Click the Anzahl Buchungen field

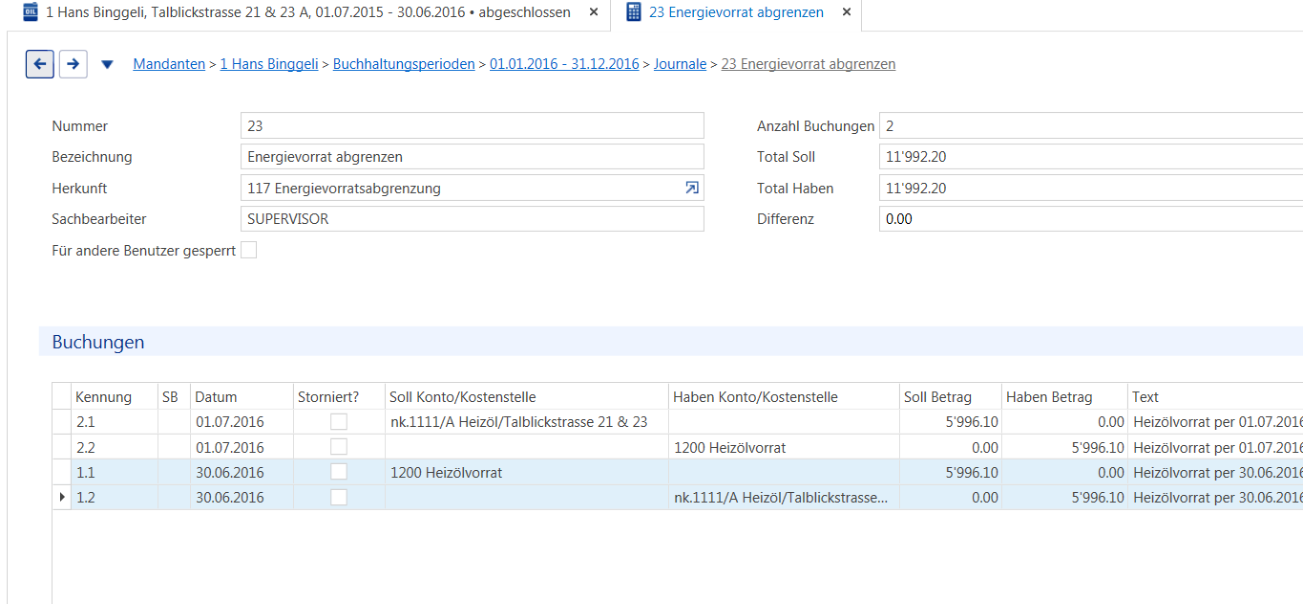click(1091, 126)
